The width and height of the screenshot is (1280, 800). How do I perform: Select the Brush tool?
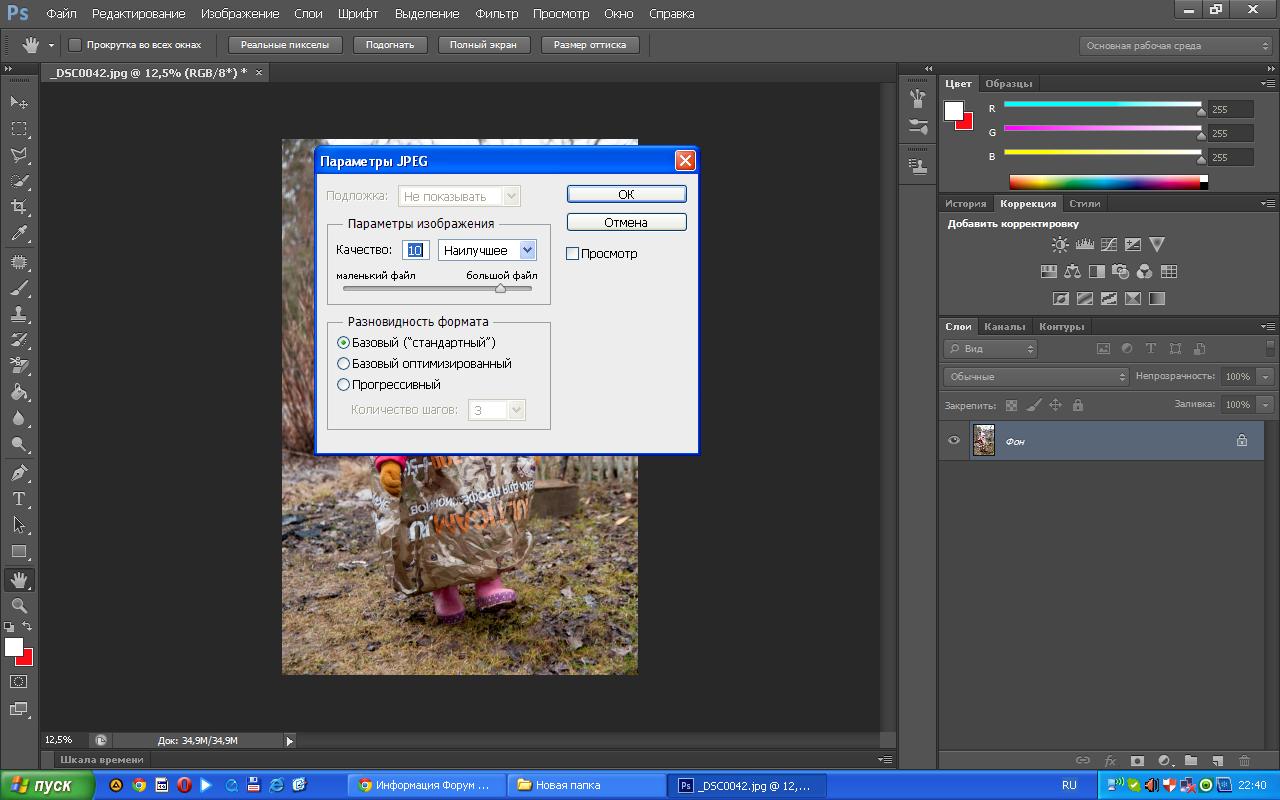coord(19,289)
